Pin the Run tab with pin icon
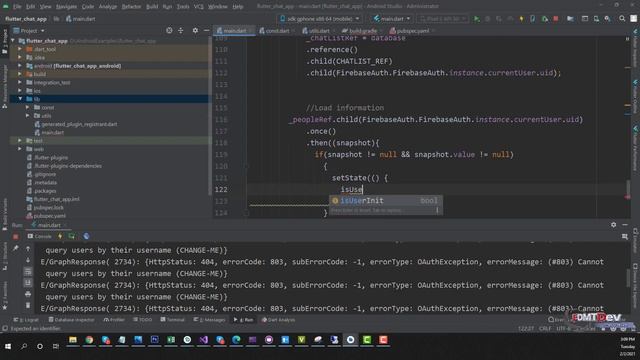 tap(16, 248)
